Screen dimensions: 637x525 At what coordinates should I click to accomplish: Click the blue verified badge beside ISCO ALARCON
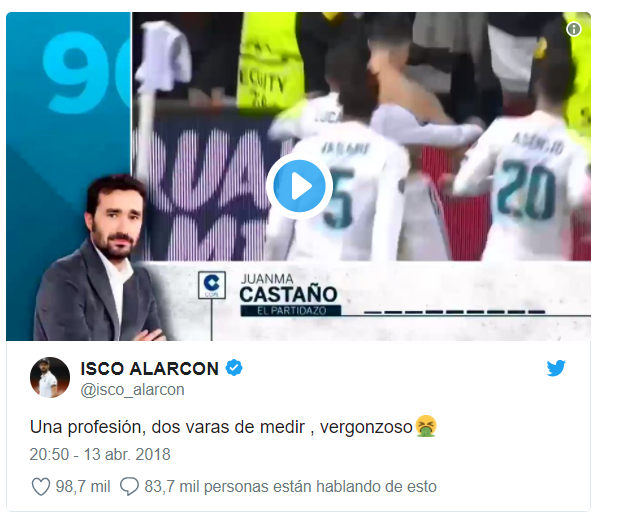pos(234,368)
